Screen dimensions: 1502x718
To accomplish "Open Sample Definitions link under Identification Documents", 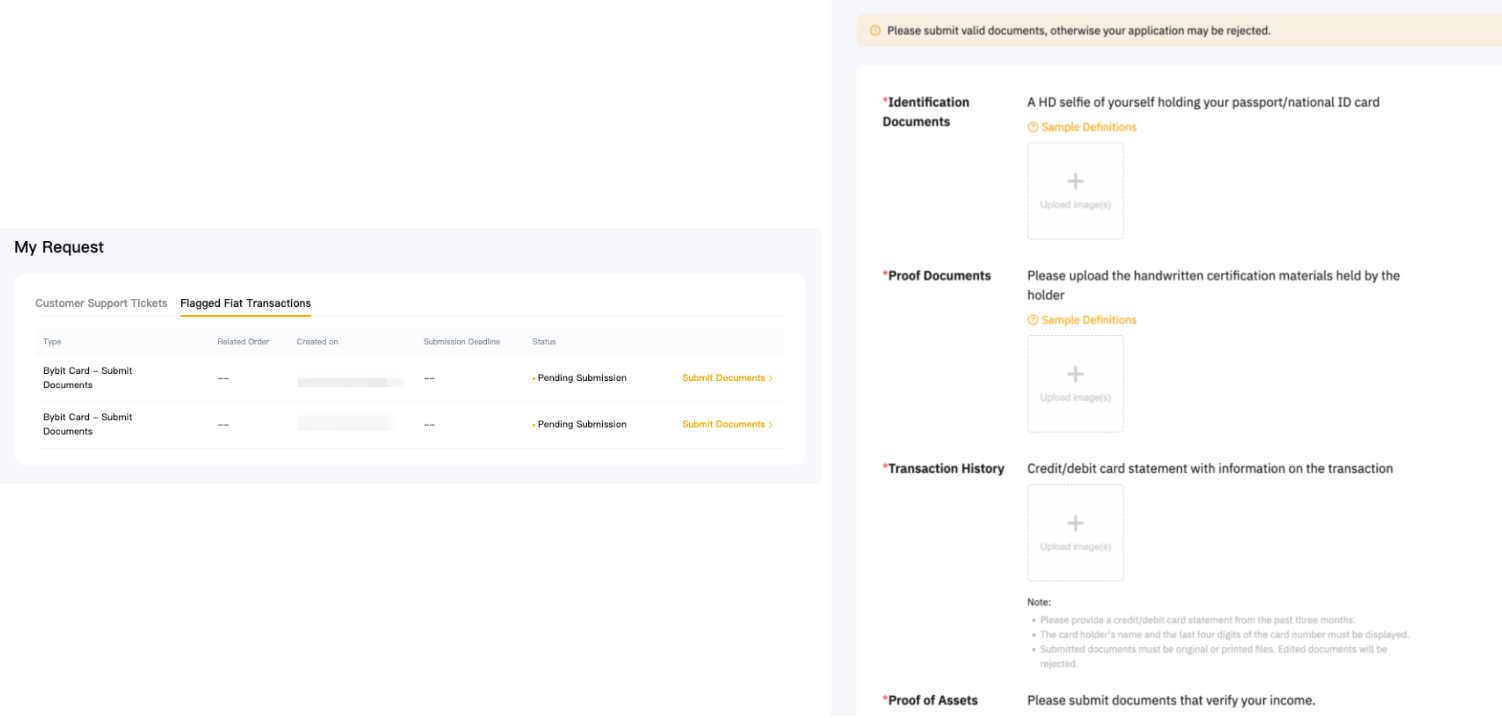I will click(x=1088, y=127).
